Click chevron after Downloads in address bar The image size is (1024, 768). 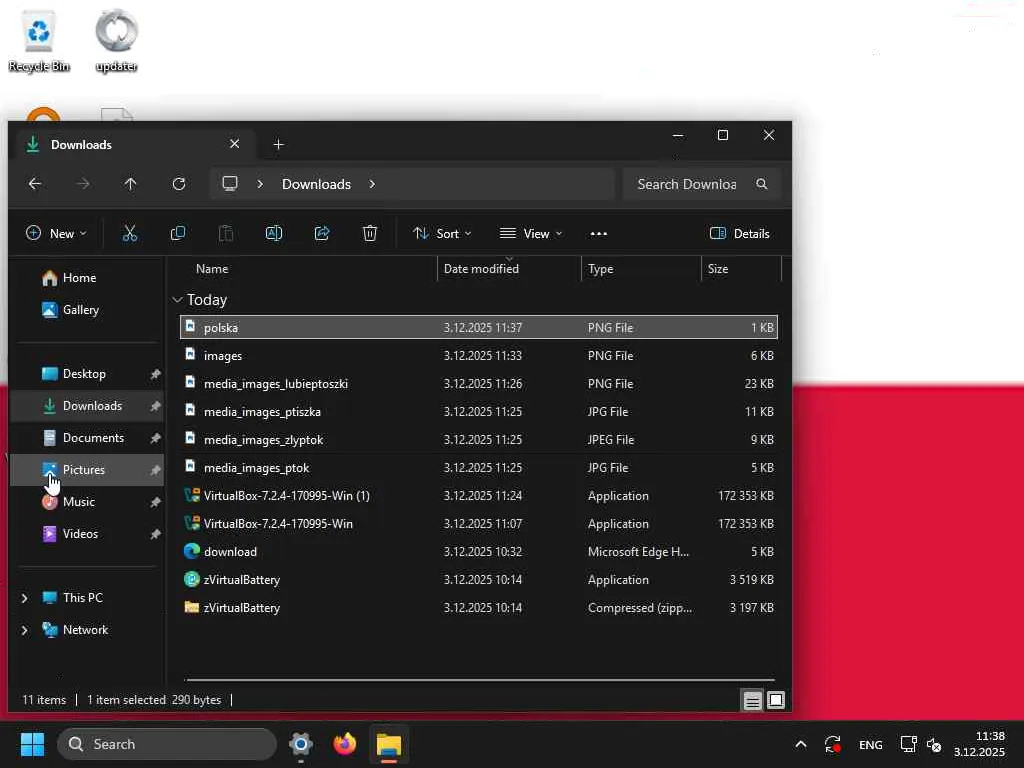(372, 184)
